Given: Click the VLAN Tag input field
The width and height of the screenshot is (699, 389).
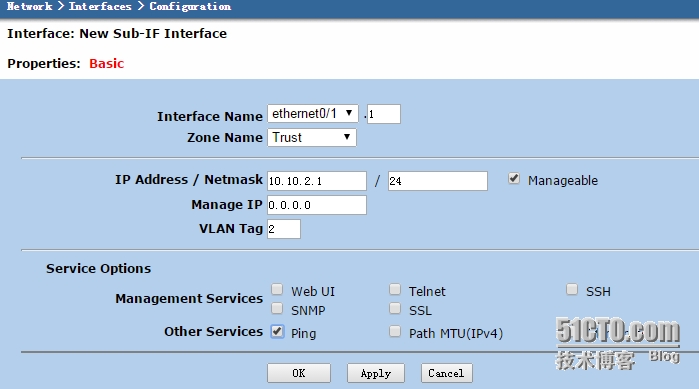Looking at the screenshot, I should click(284, 229).
